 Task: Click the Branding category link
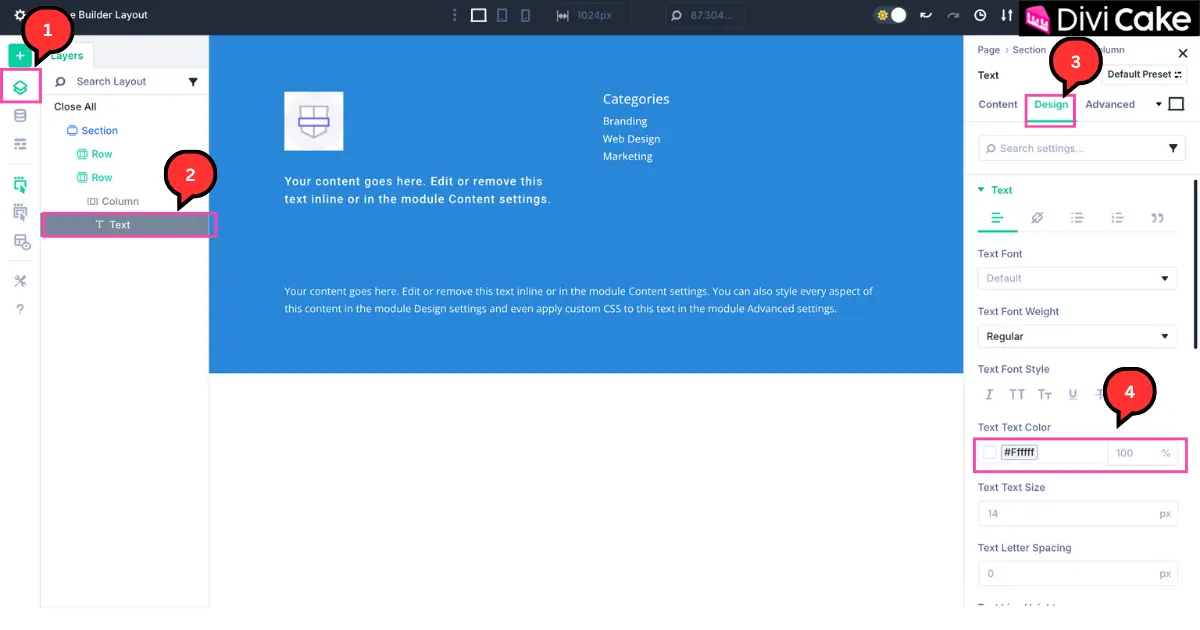pyautogui.click(x=625, y=121)
